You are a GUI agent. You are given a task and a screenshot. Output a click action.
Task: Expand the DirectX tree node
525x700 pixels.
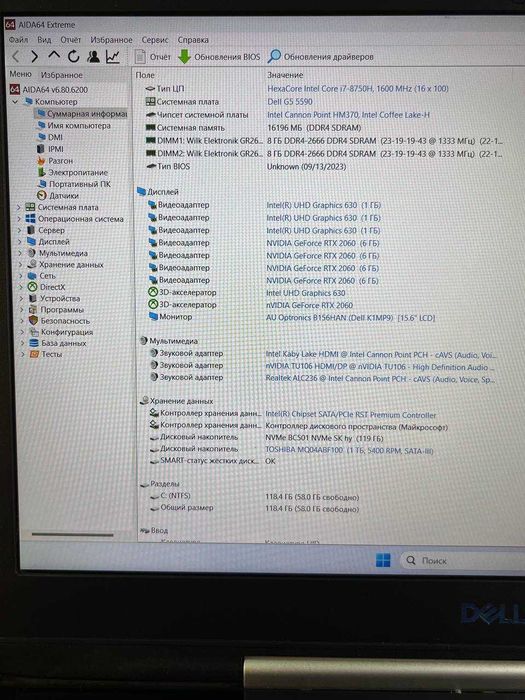coord(21,287)
